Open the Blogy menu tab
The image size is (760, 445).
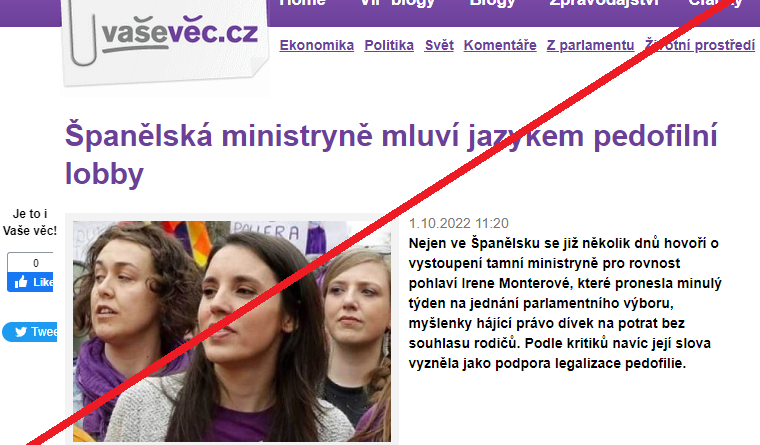pyautogui.click(x=492, y=3)
